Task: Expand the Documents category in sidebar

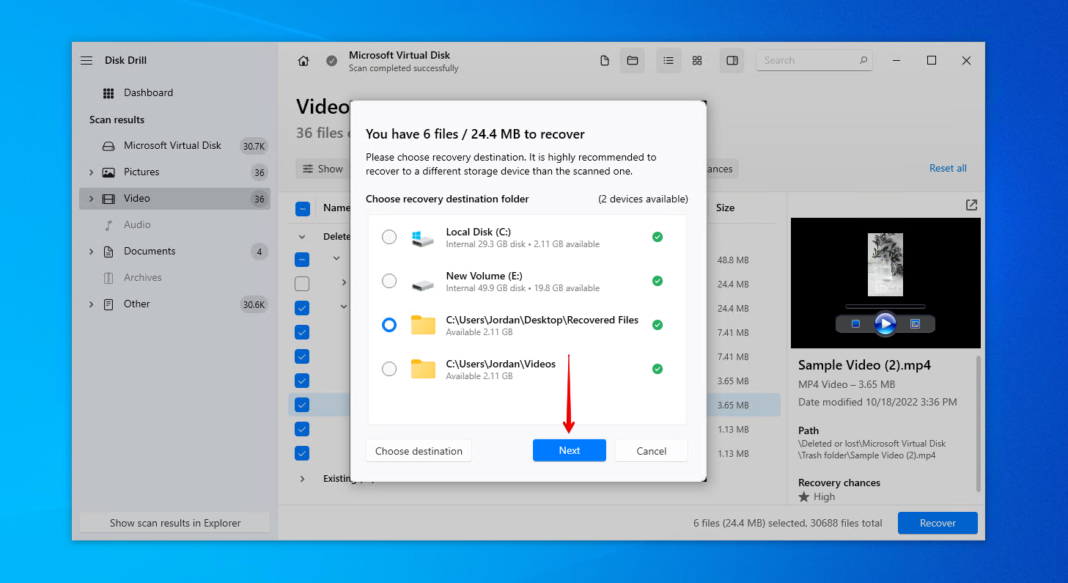Action: tap(91, 251)
